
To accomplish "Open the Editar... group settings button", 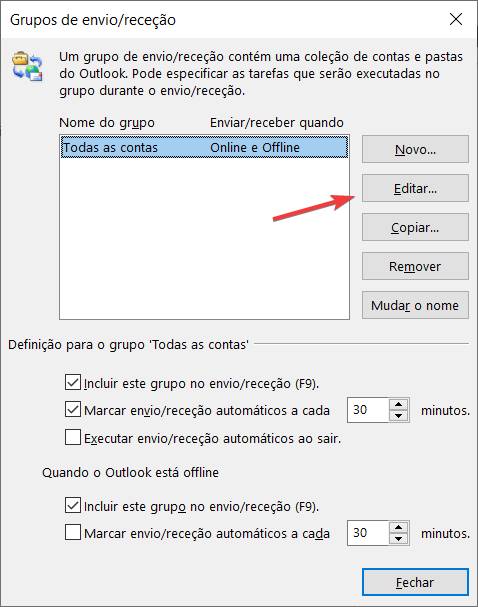I will click(x=415, y=189).
